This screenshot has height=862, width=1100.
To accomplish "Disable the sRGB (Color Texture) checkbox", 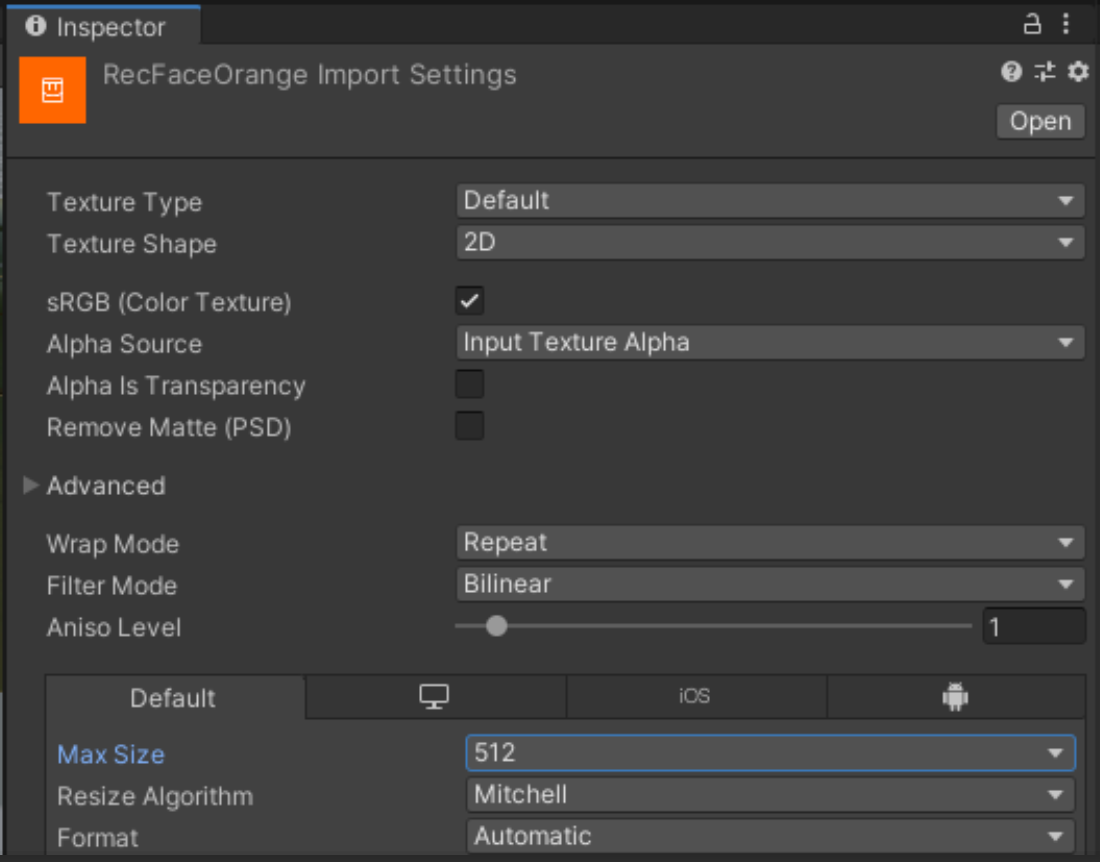I will 468,300.
